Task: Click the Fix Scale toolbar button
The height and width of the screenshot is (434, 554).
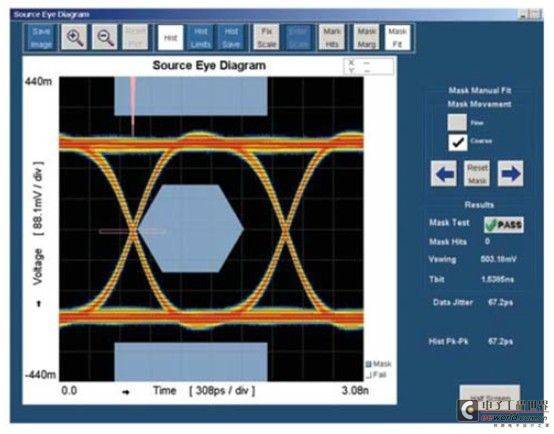Action: (266, 37)
